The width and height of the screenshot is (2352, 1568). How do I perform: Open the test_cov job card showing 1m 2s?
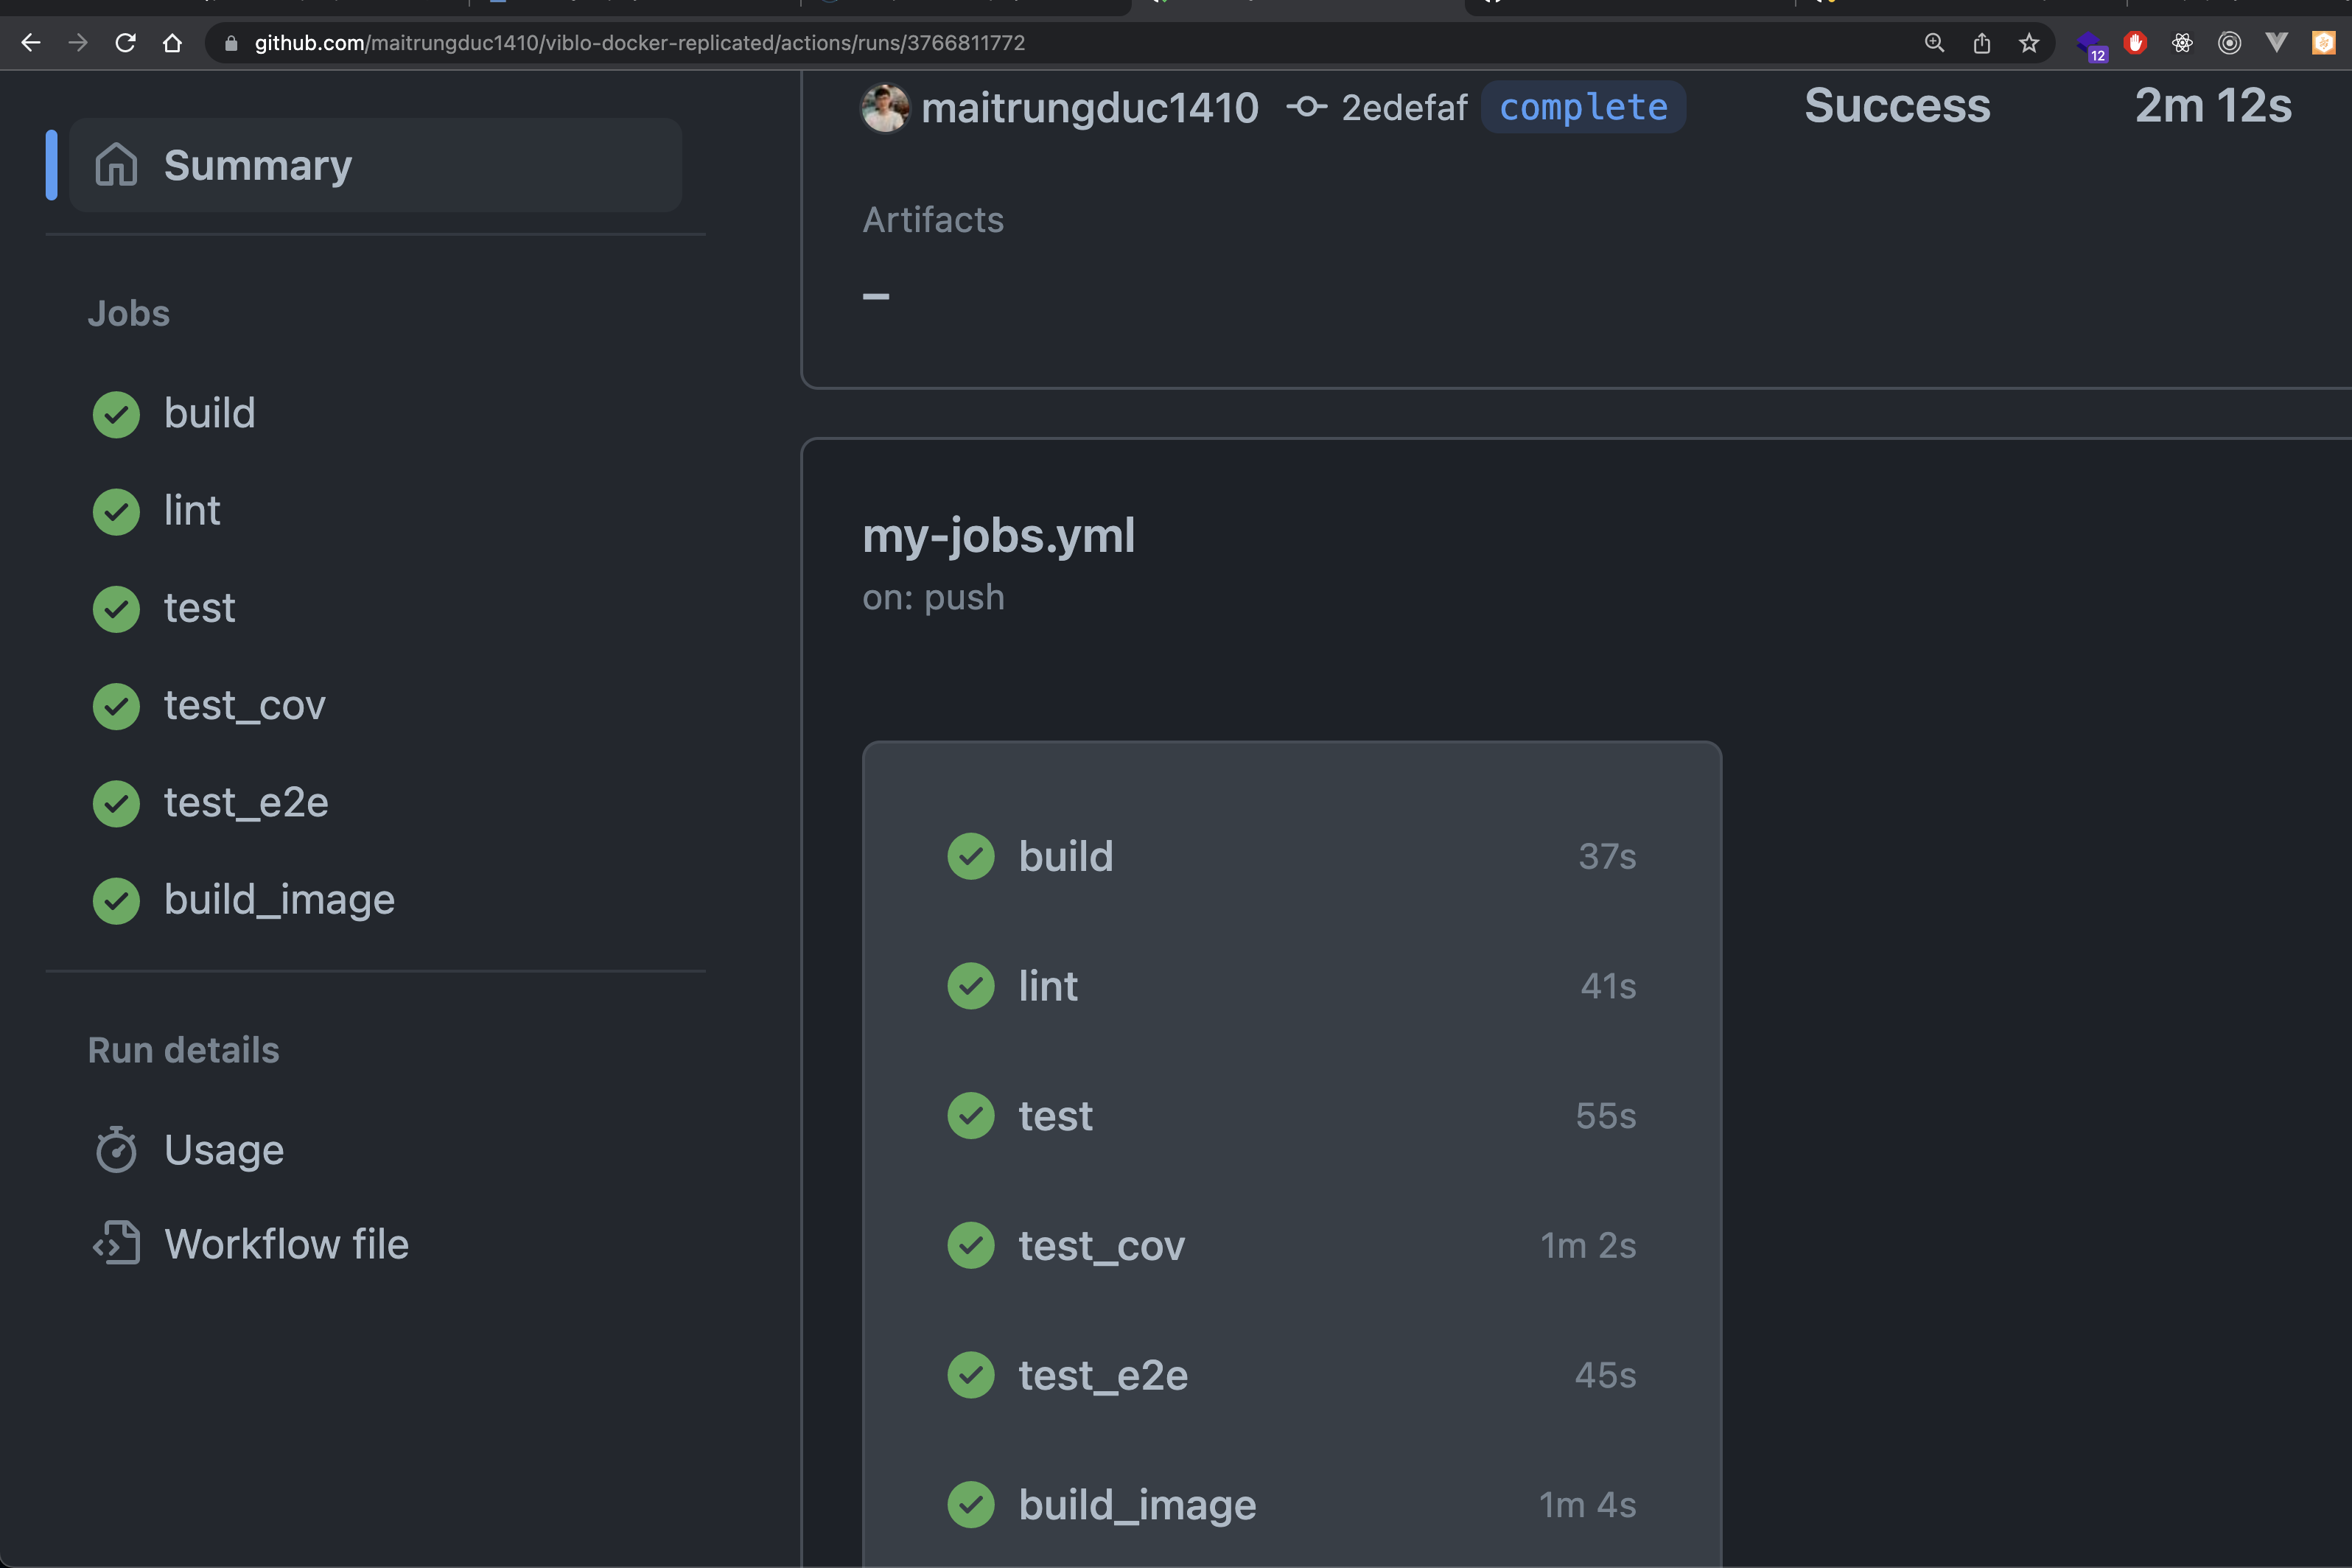tap(1291, 1245)
